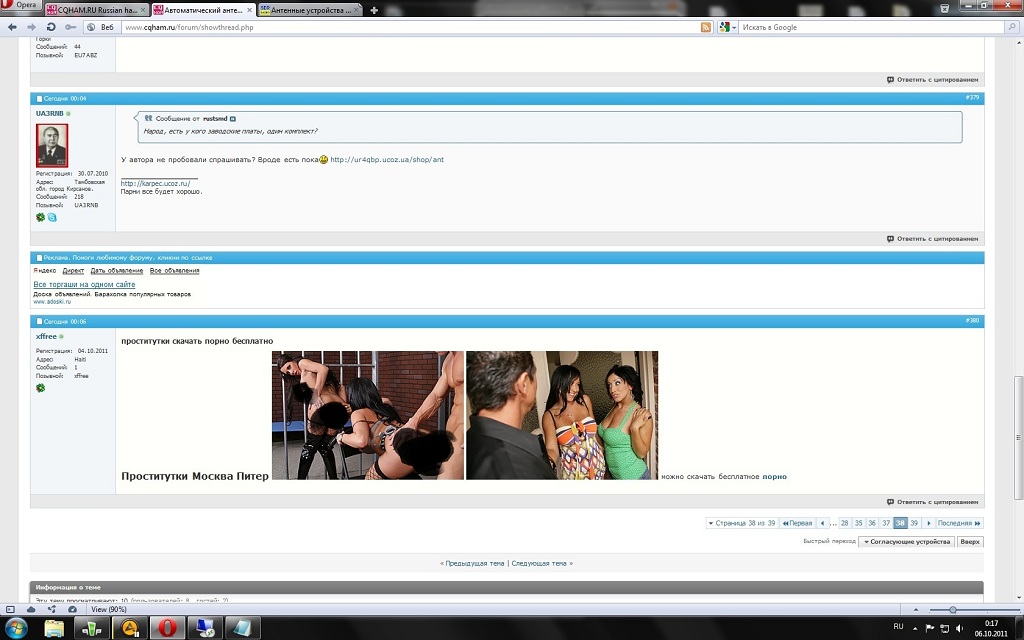This screenshot has width=1024, height=640.
Task: Go back to previous page
Action: click(x=12, y=27)
